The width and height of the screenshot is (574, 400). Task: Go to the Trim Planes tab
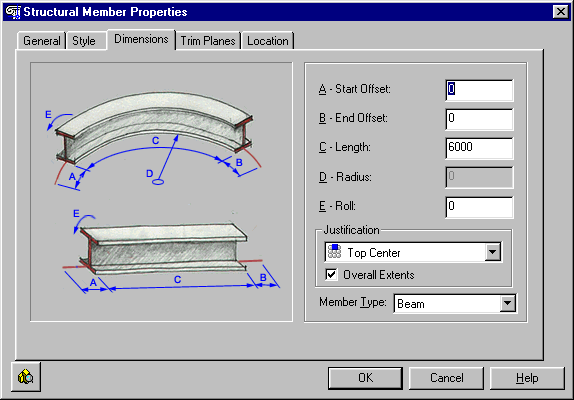pos(208,41)
